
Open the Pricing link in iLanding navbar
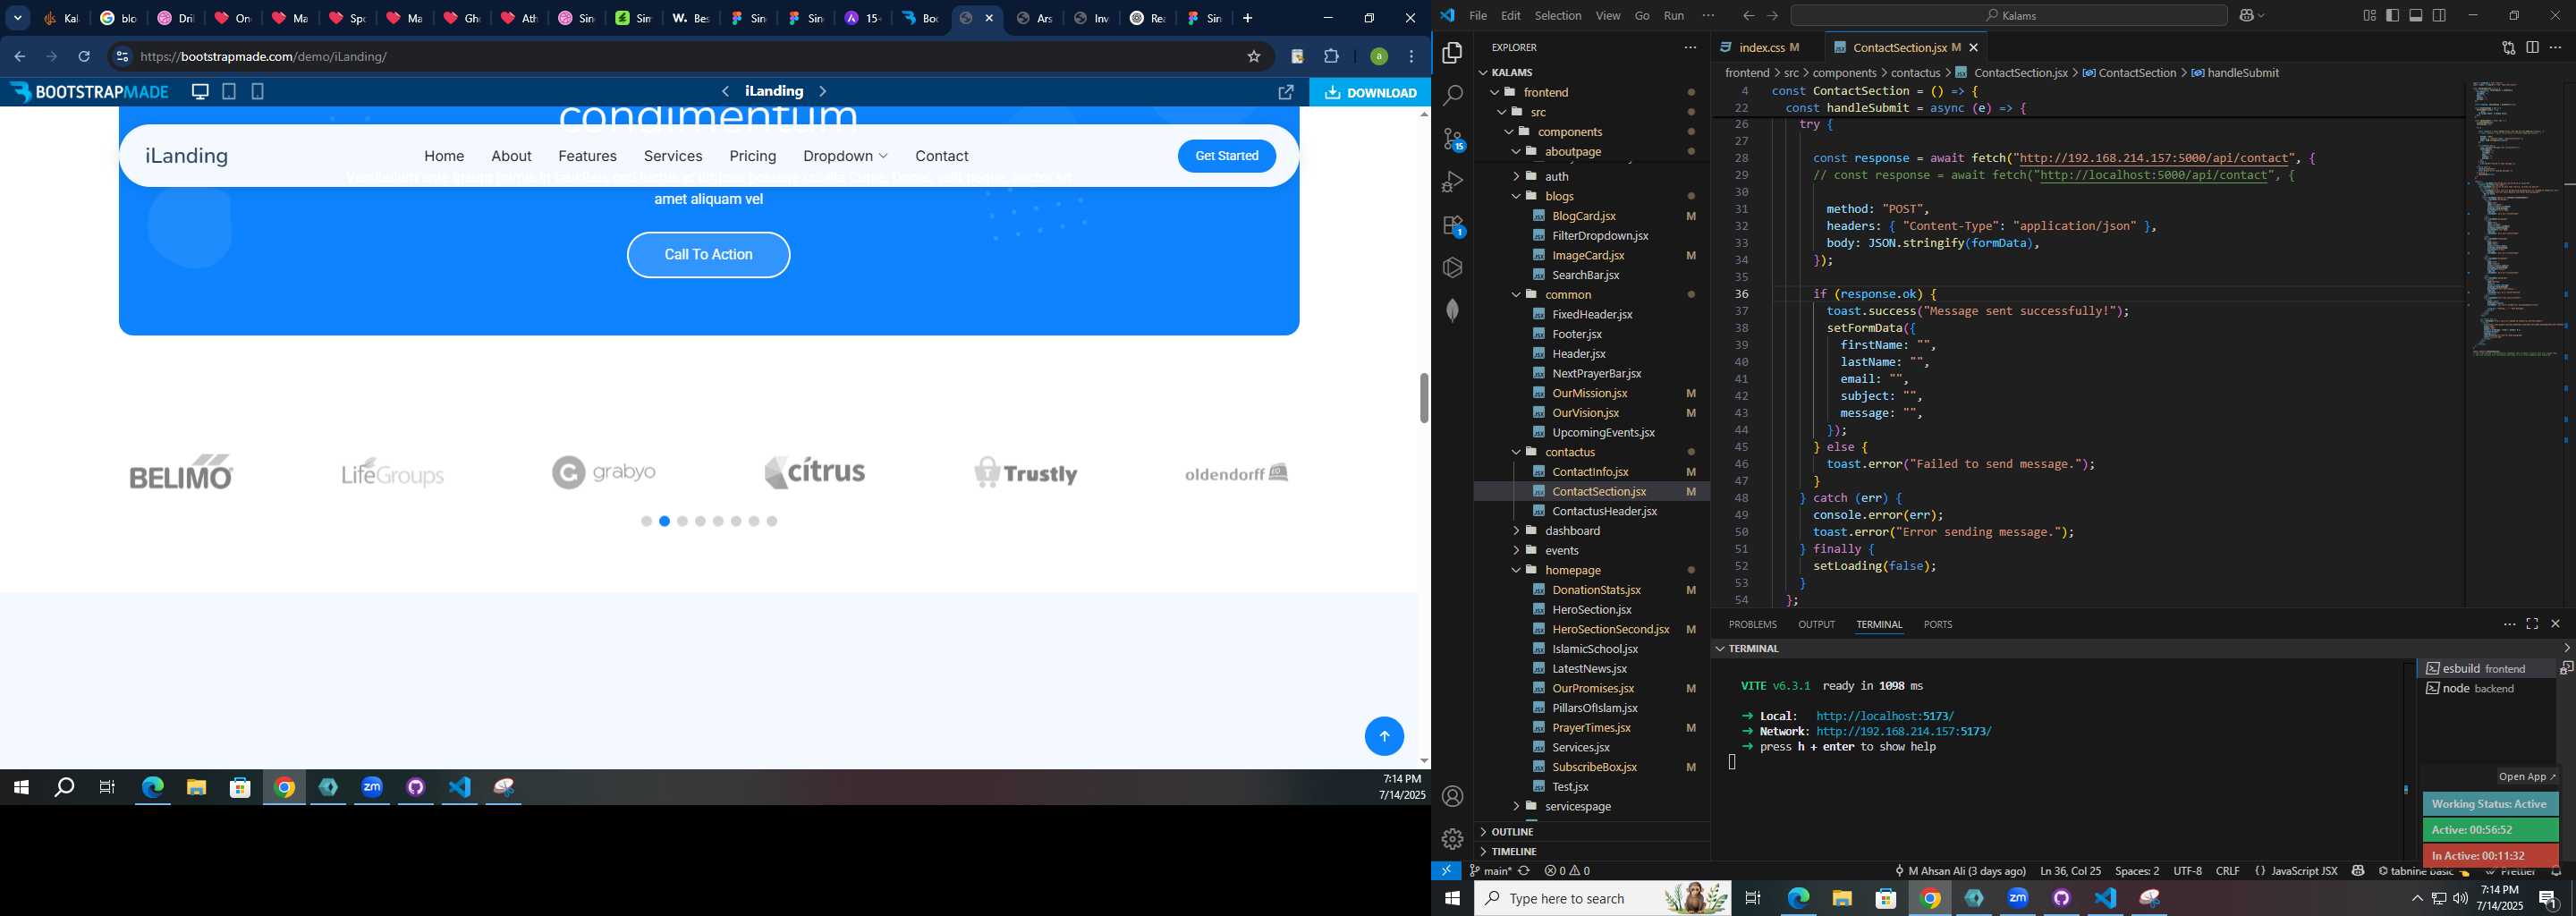(753, 156)
